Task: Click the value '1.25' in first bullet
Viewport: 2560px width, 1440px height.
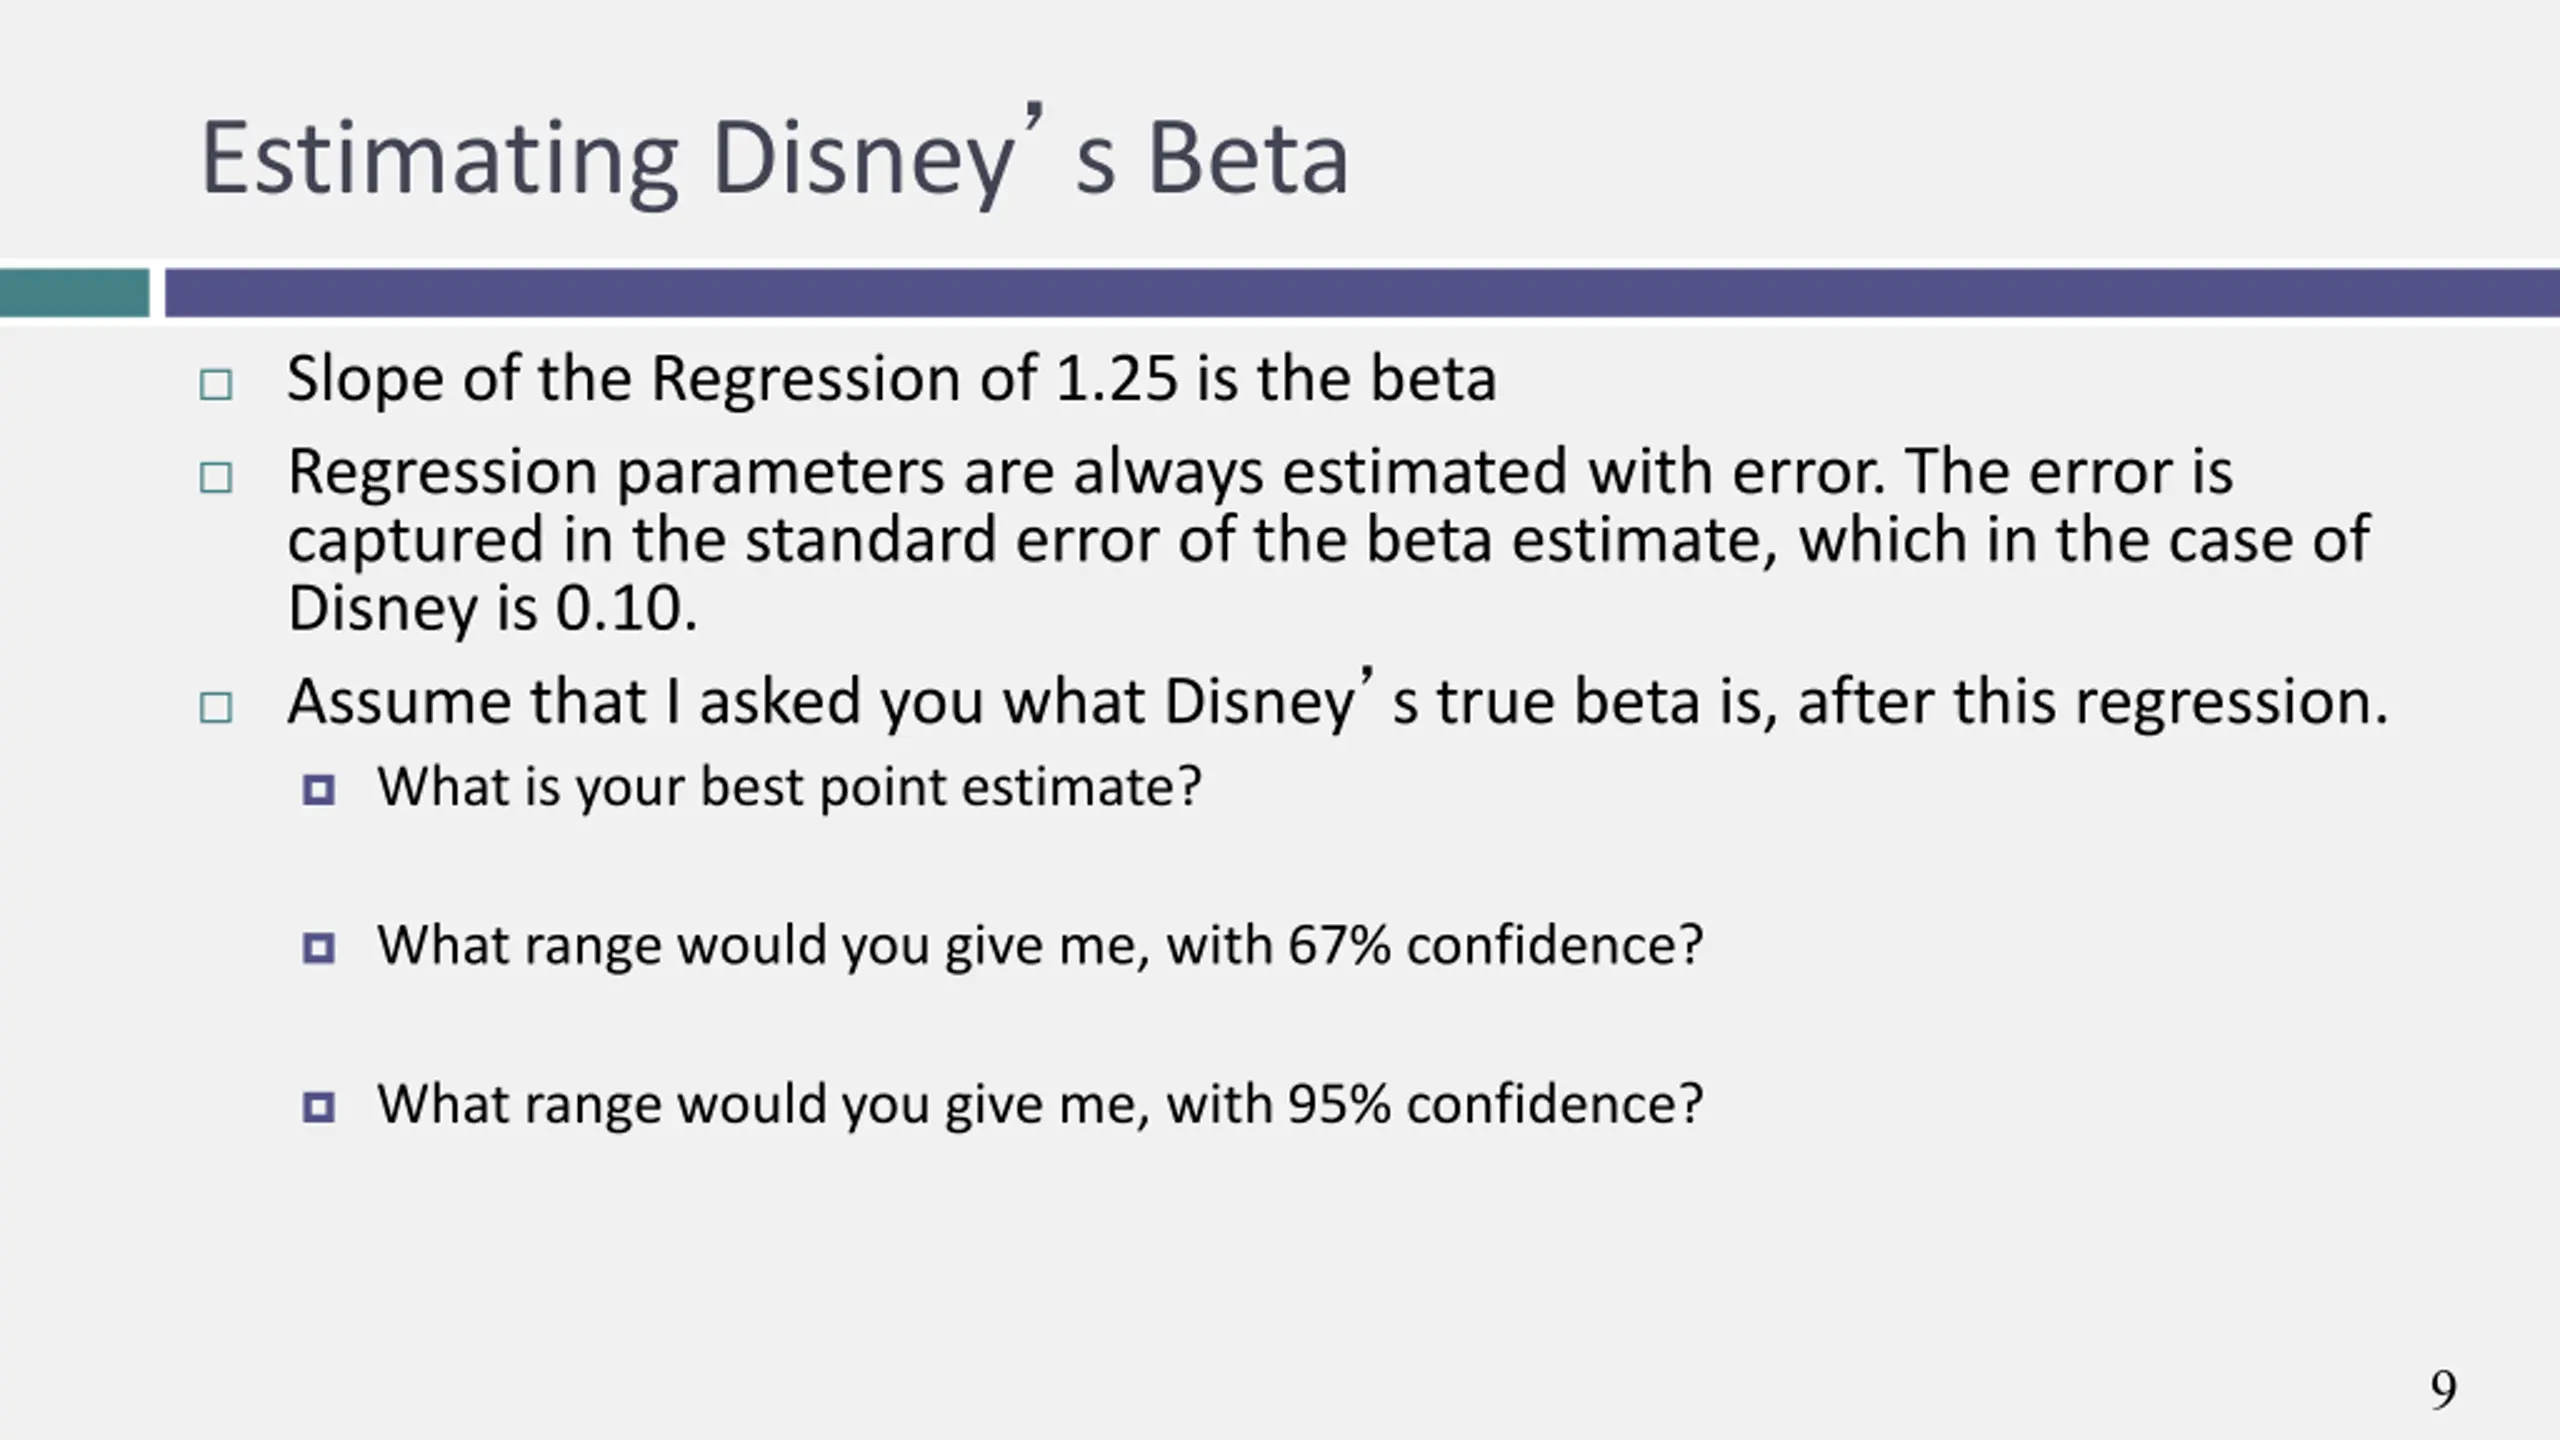Action: (1117, 378)
